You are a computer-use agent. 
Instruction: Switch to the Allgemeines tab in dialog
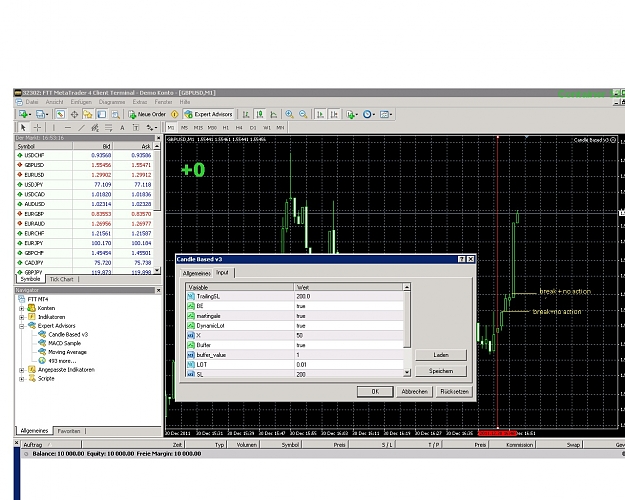point(196,273)
